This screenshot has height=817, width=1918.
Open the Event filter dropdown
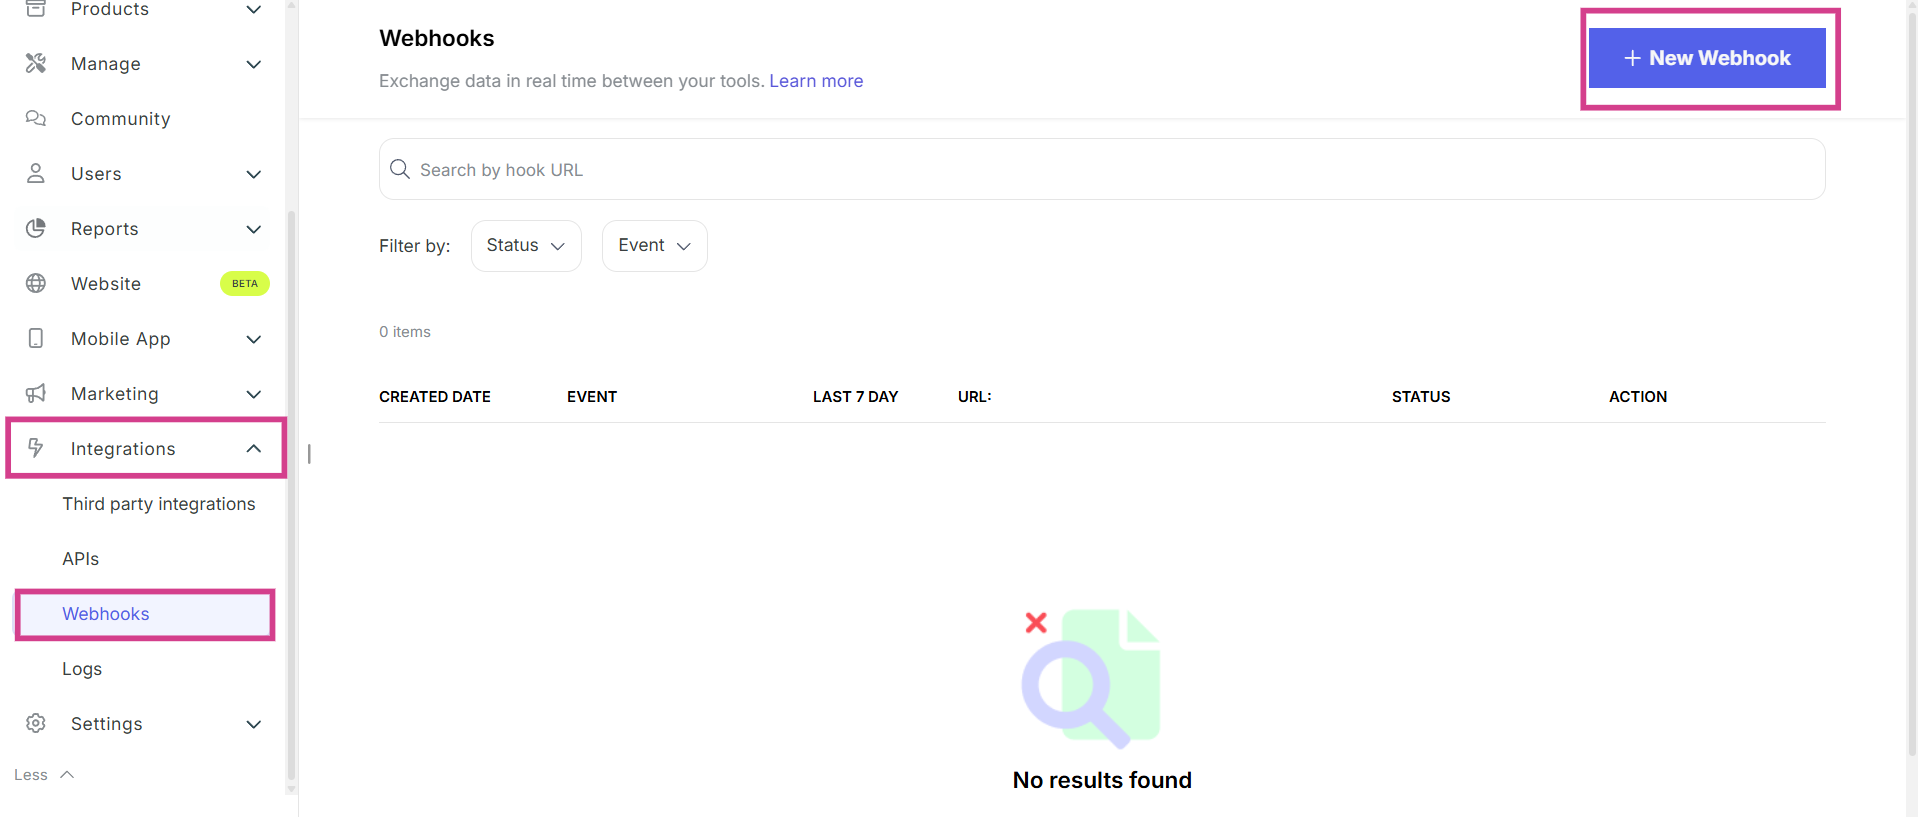[654, 246]
